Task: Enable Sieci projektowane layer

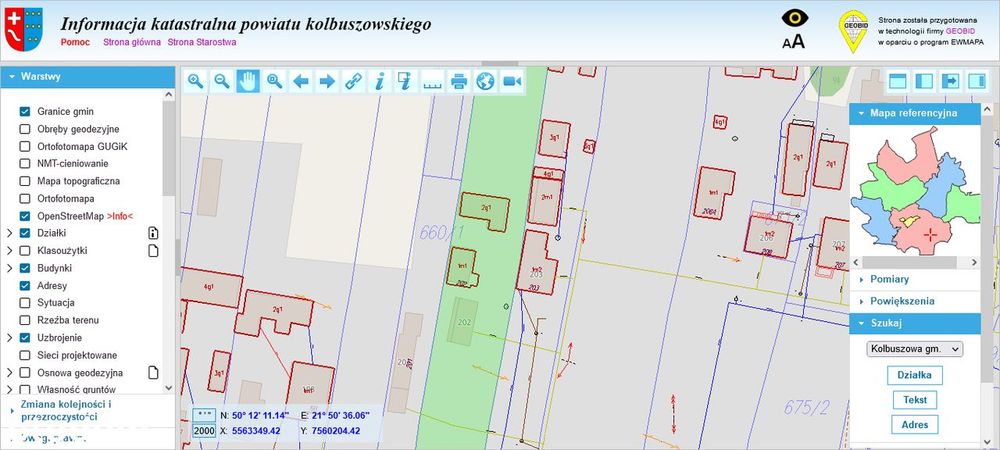Action: click(25, 355)
